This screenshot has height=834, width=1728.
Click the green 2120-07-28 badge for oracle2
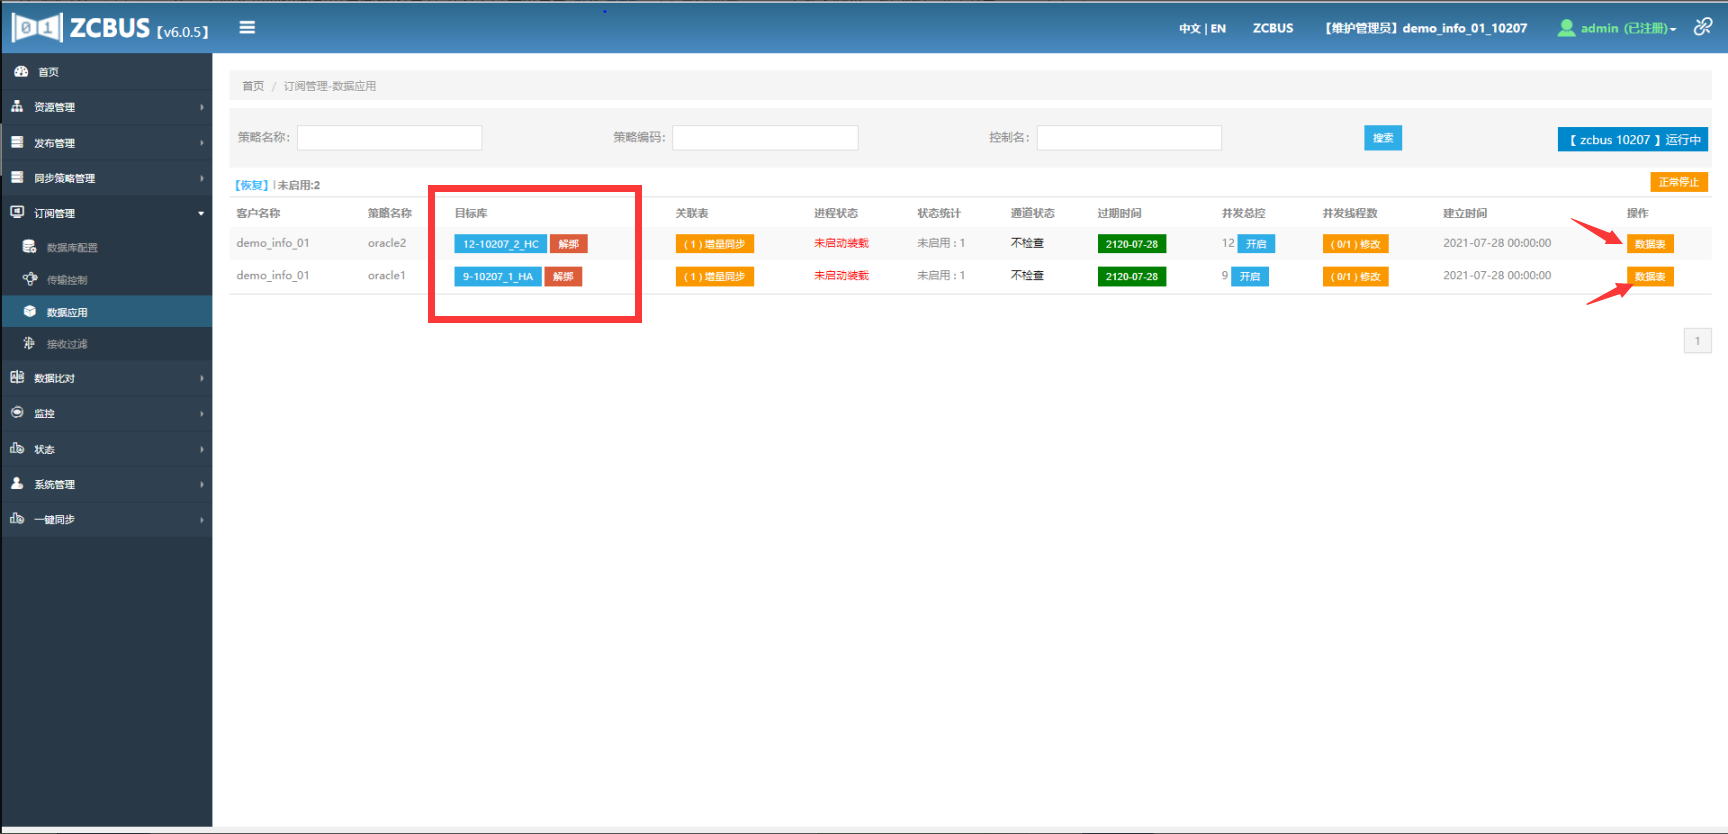(1131, 244)
